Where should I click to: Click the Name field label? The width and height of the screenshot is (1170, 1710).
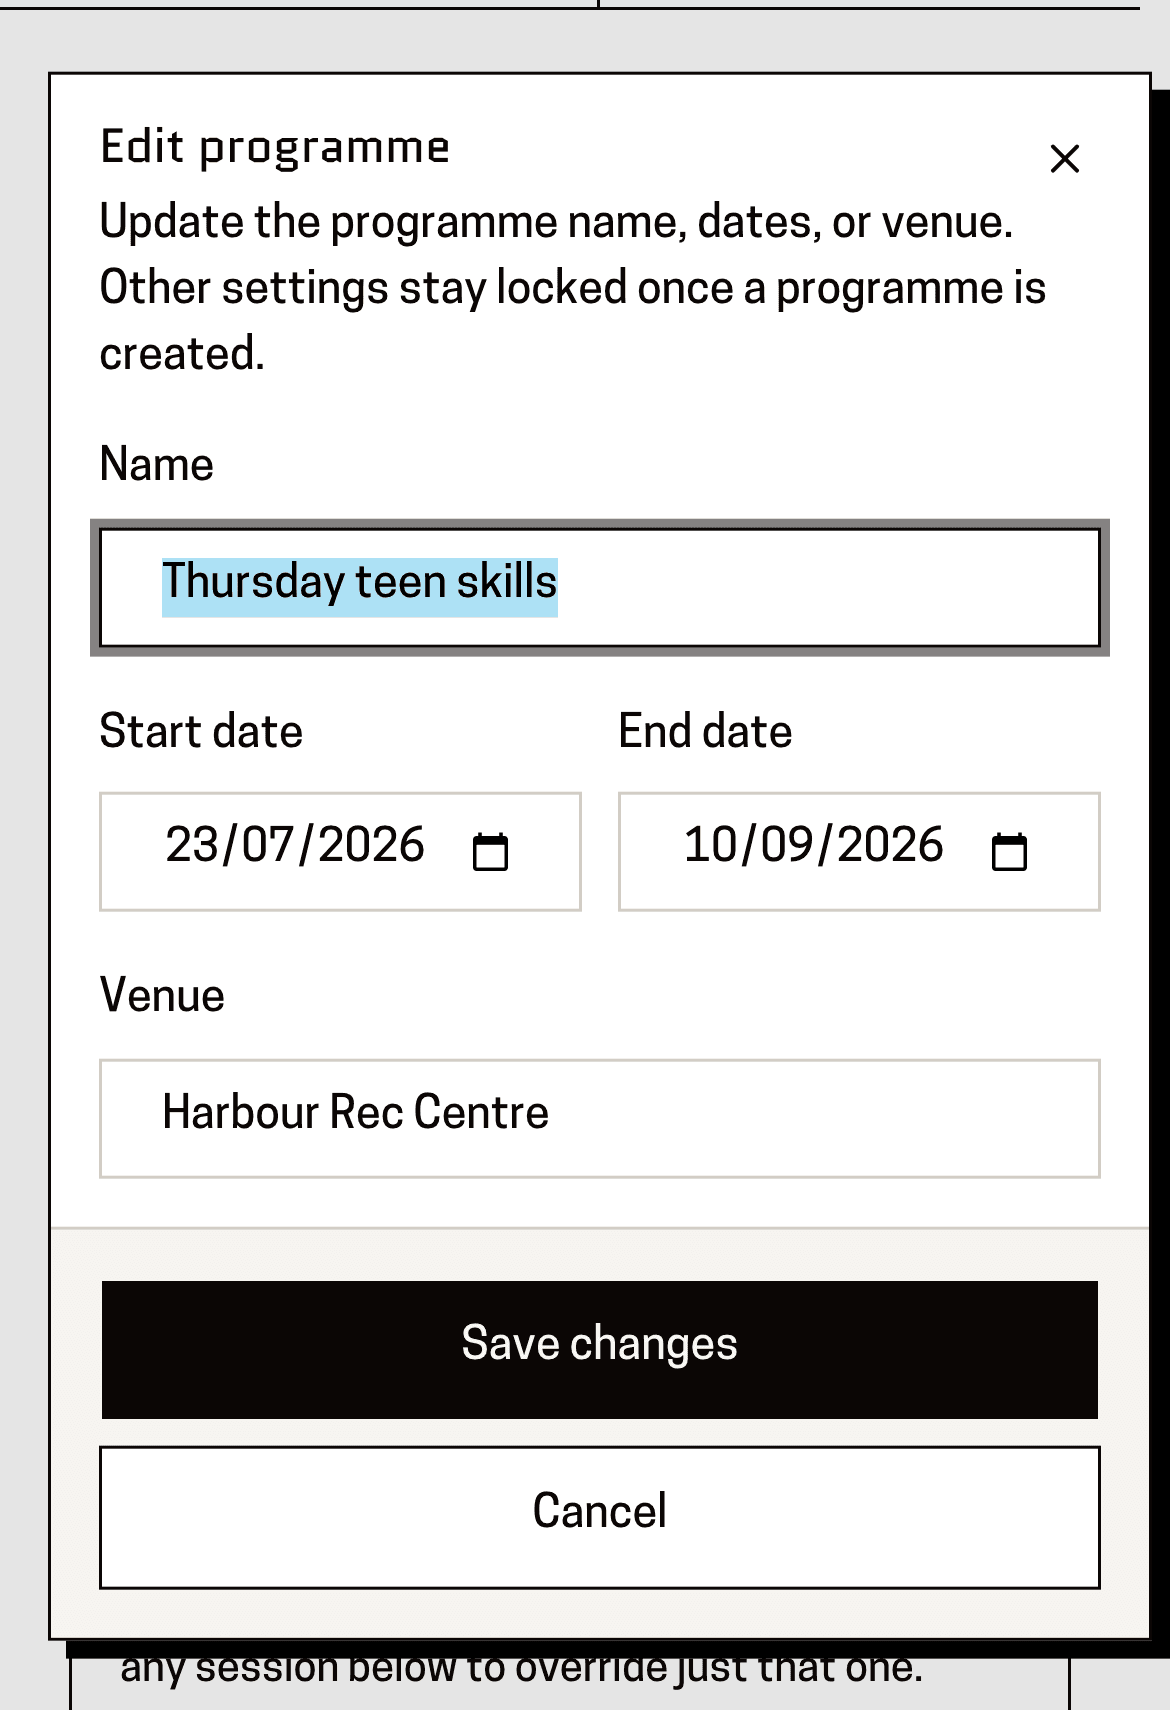pyautogui.click(x=157, y=465)
